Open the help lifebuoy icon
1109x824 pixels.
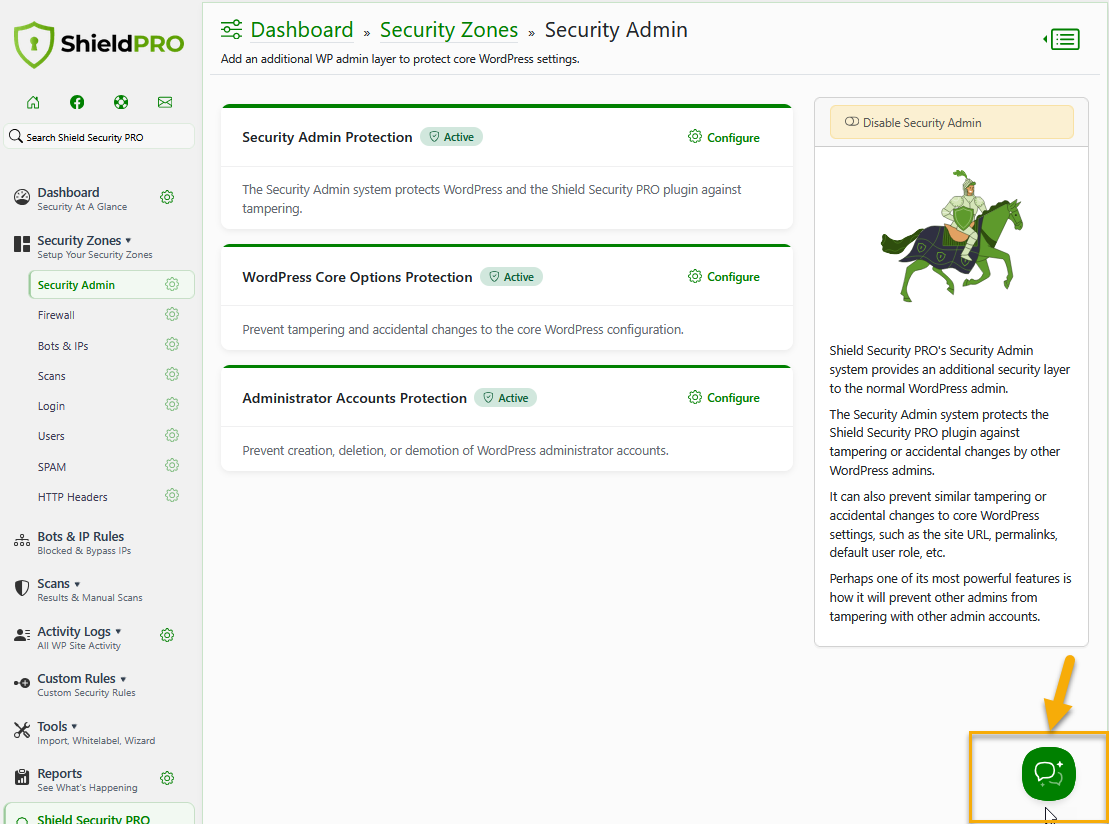[x=121, y=103]
